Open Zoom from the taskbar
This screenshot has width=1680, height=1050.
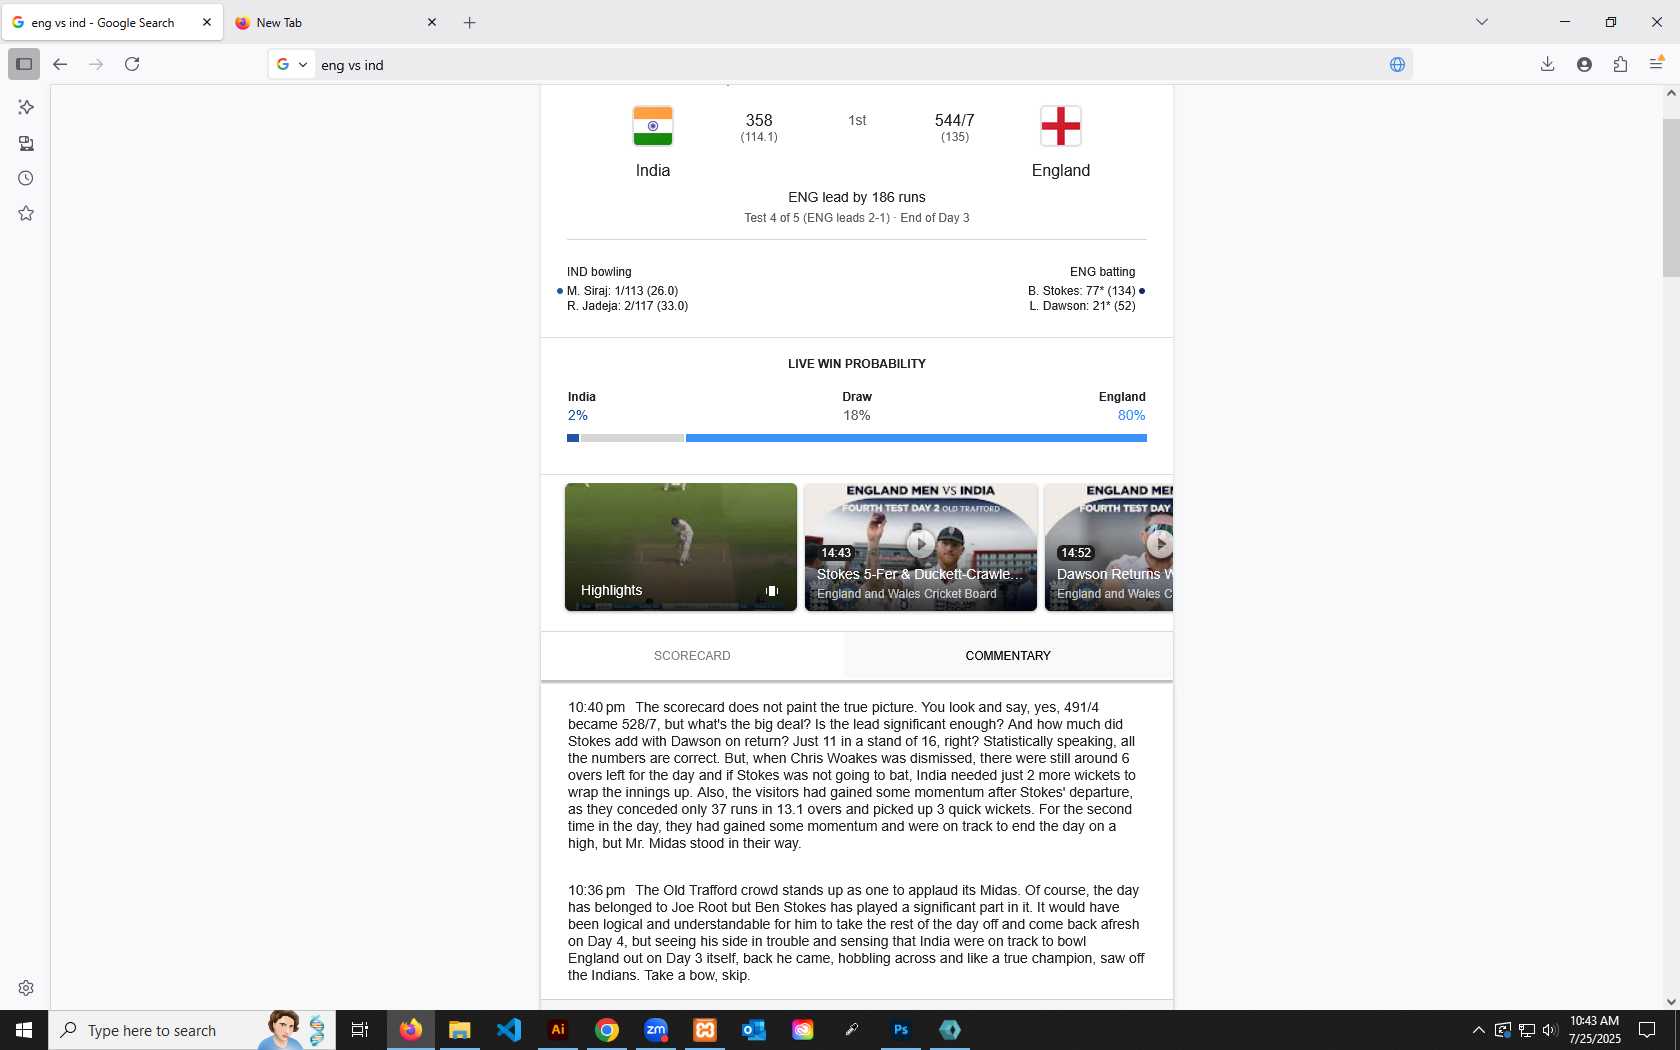coord(656,1030)
